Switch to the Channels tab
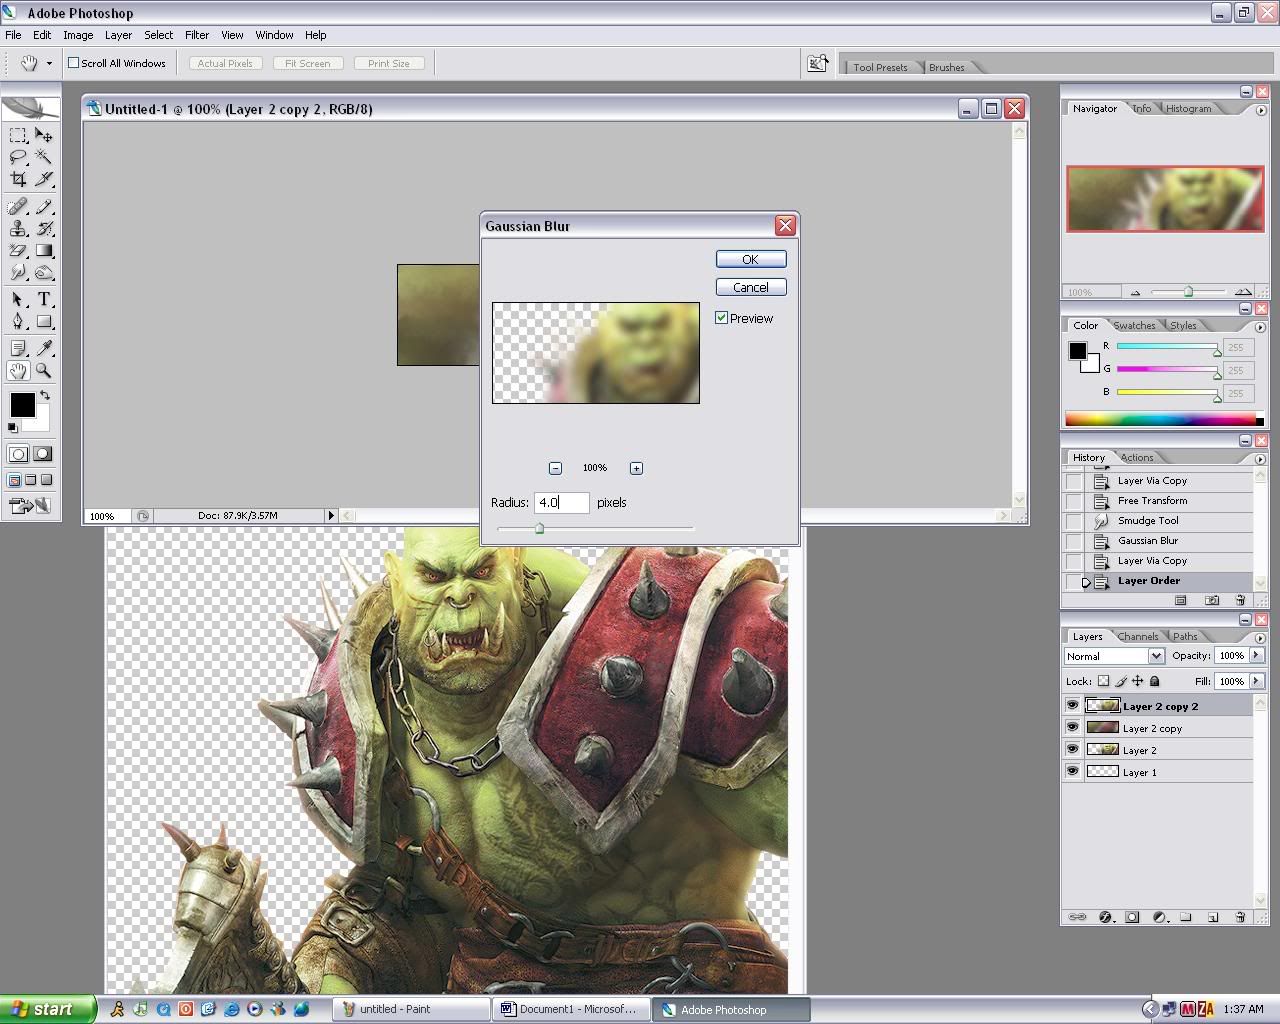 click(x=1137, y=636)
